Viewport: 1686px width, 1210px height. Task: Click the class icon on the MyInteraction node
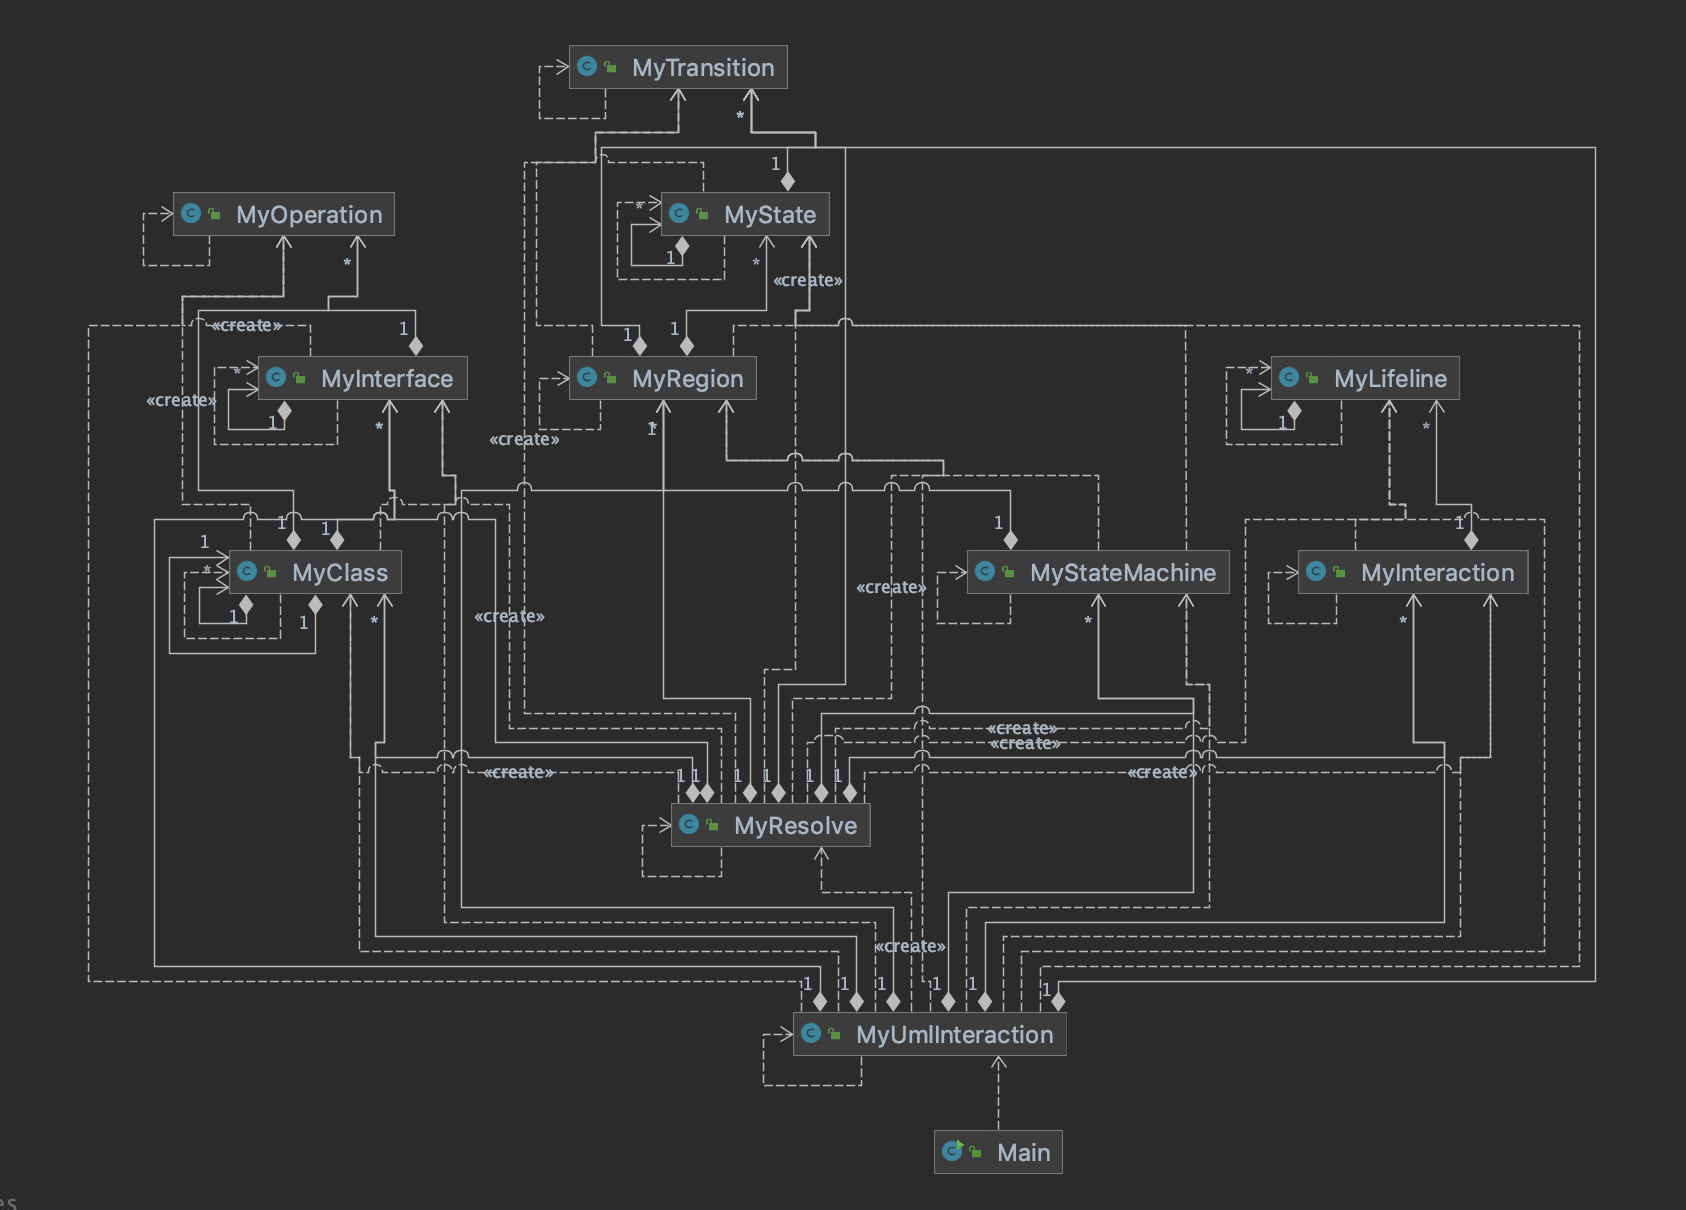pyautogui.click(x=1316, y=572)
